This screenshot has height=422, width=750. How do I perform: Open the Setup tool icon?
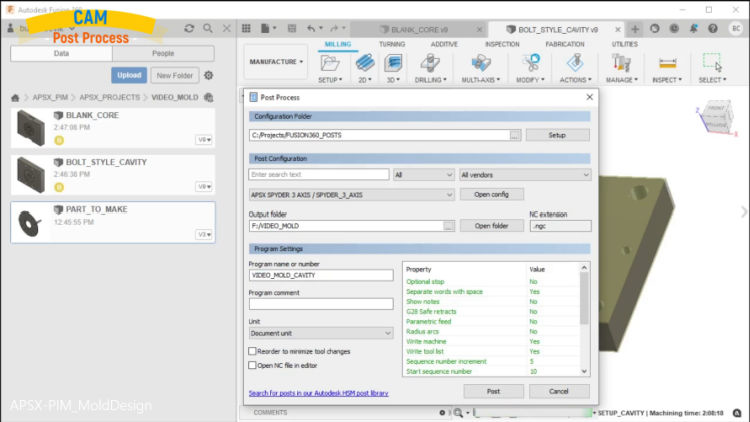point(330,63)
